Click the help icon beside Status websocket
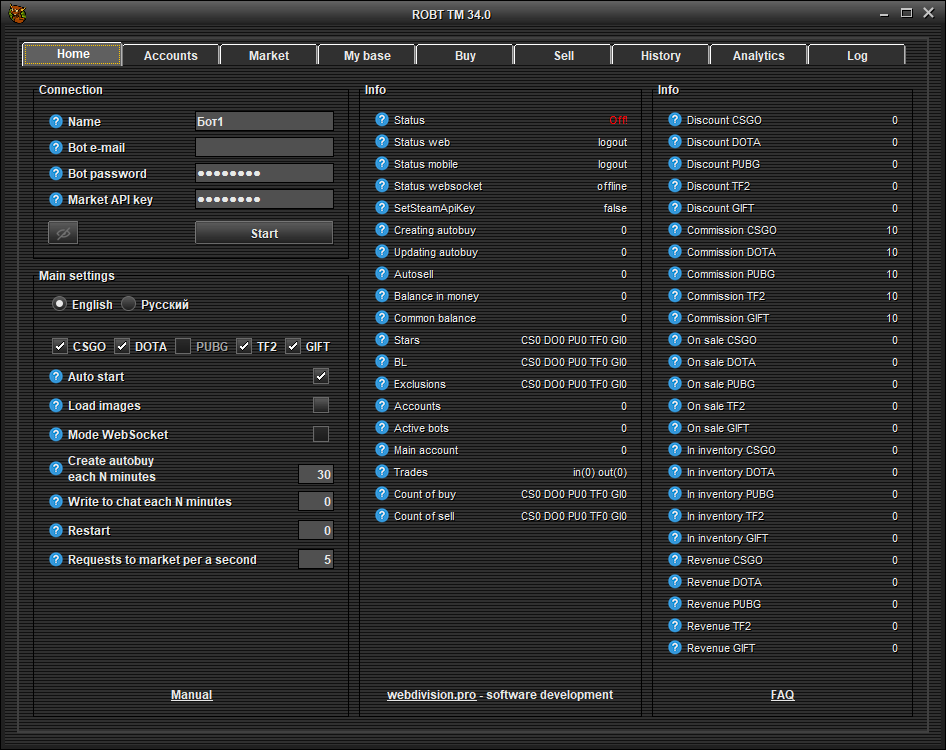946x750 pixels. click(x=381, y=186)
